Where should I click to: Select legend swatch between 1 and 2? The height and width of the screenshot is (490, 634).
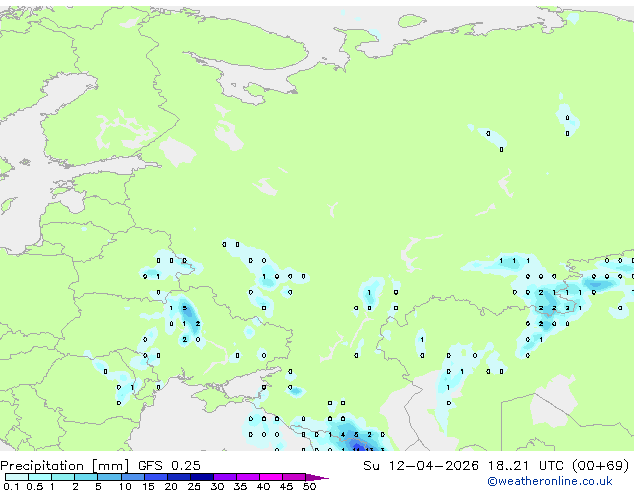(x=63, y=477)
